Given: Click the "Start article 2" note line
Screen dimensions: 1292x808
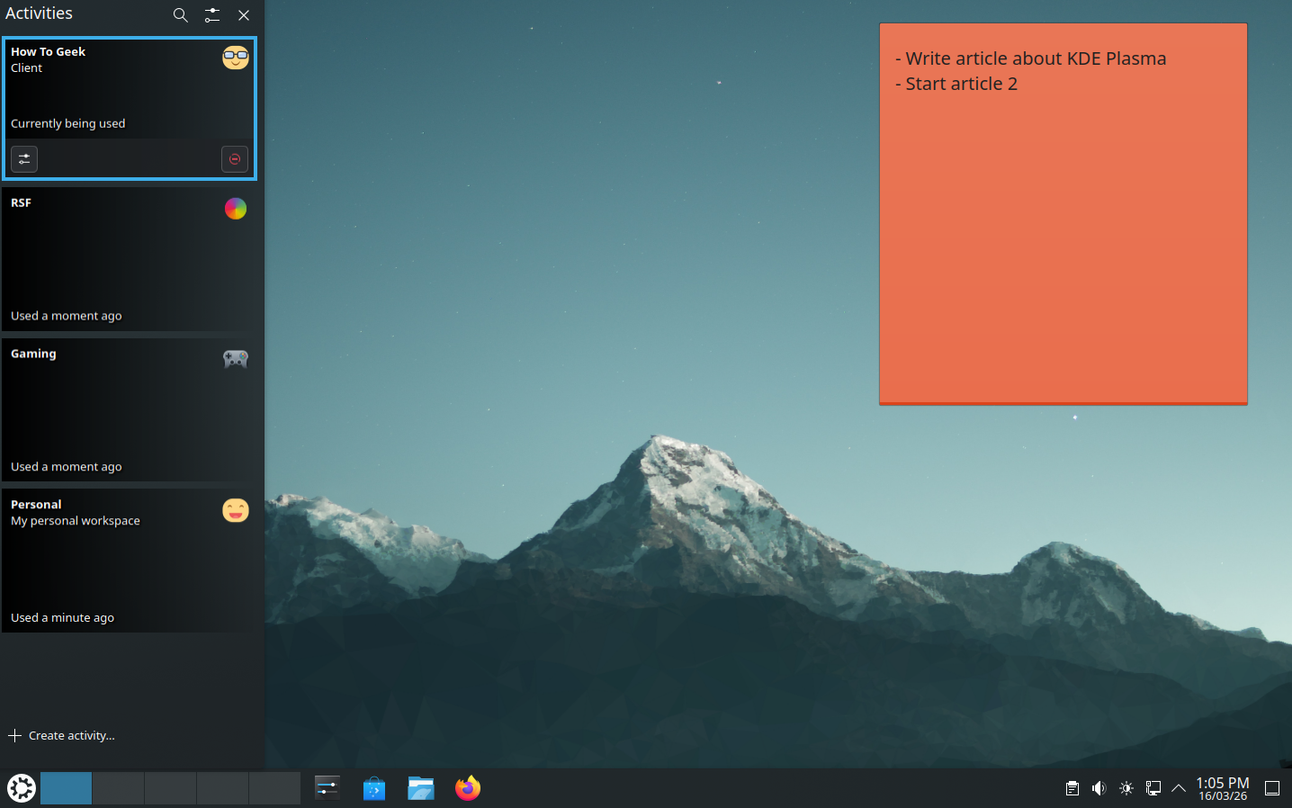Looking at the screenshot, I should pos(957,83).
